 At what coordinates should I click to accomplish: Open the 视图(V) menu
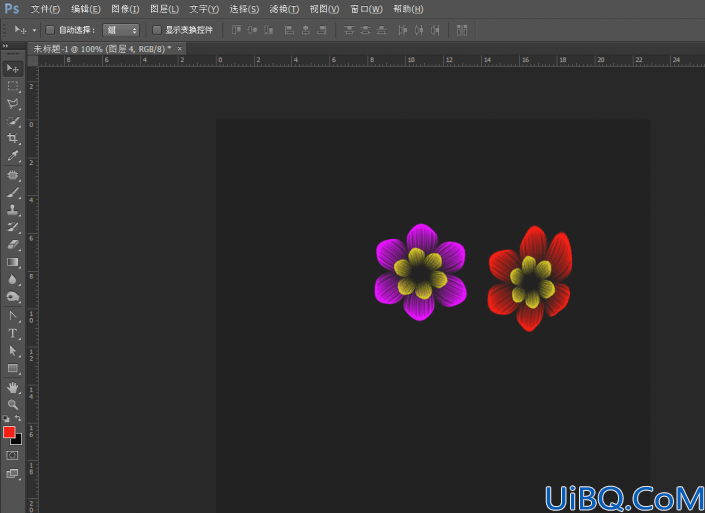324,9
